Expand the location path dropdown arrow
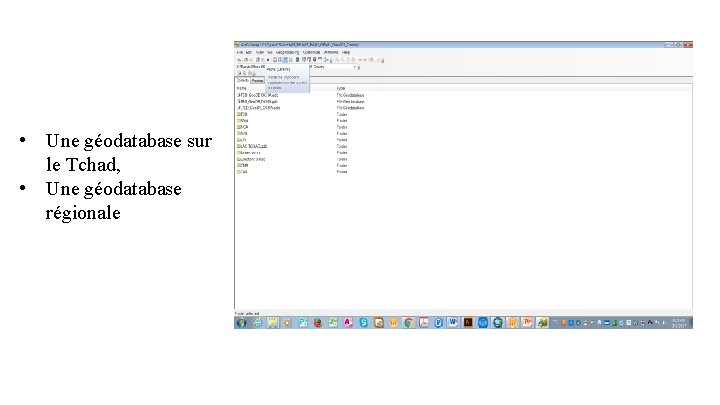 [354, 67]
